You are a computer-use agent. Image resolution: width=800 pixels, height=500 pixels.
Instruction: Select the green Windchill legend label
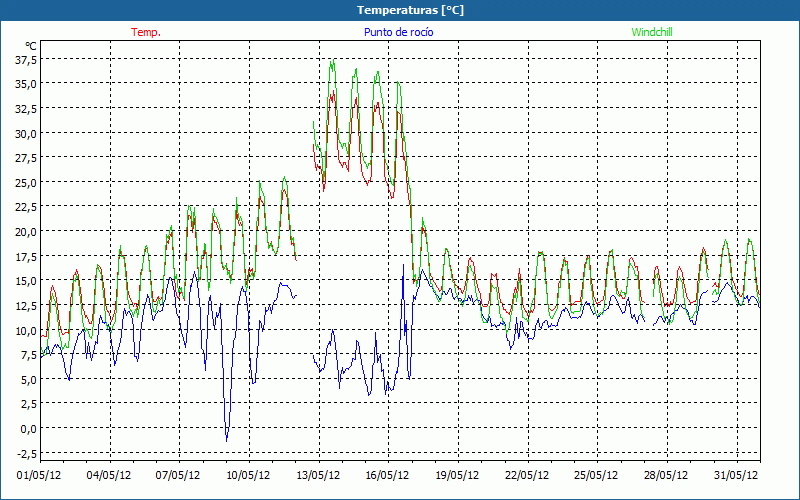click(652, 32)
